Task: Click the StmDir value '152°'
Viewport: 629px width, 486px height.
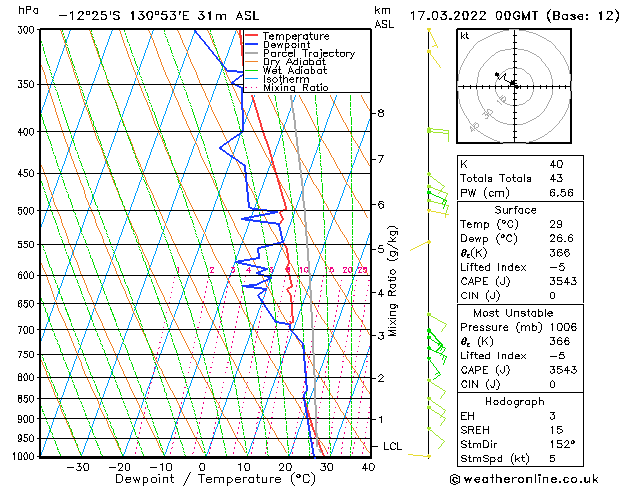Action: [562, 445]
